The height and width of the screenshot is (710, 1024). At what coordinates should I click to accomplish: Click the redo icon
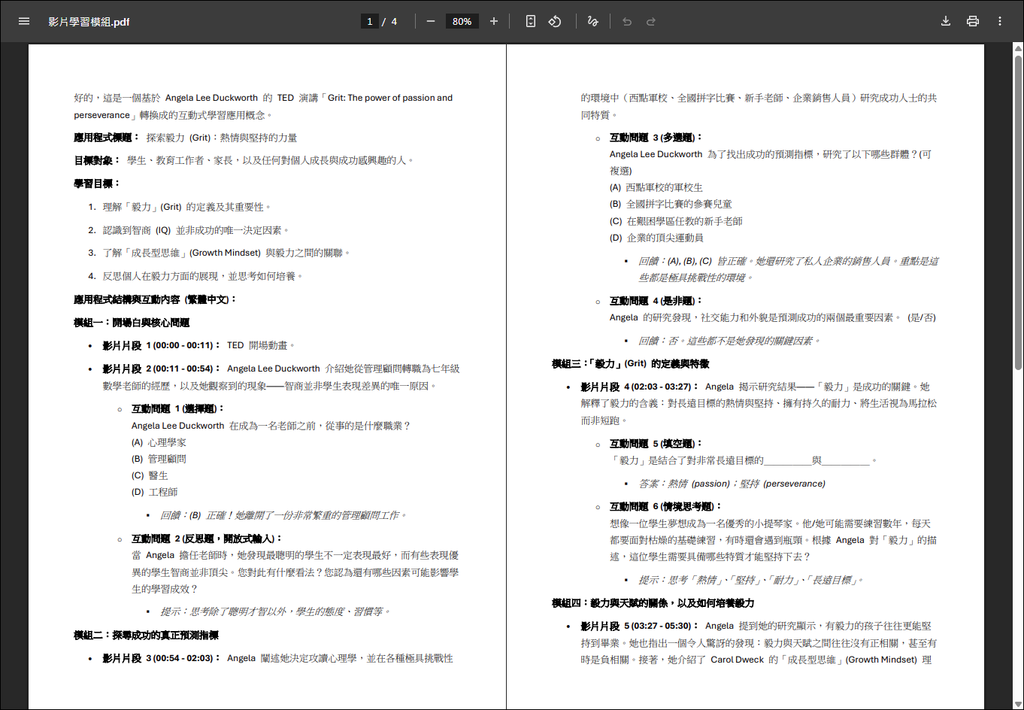pyautogui.click(x=649, y=21)
